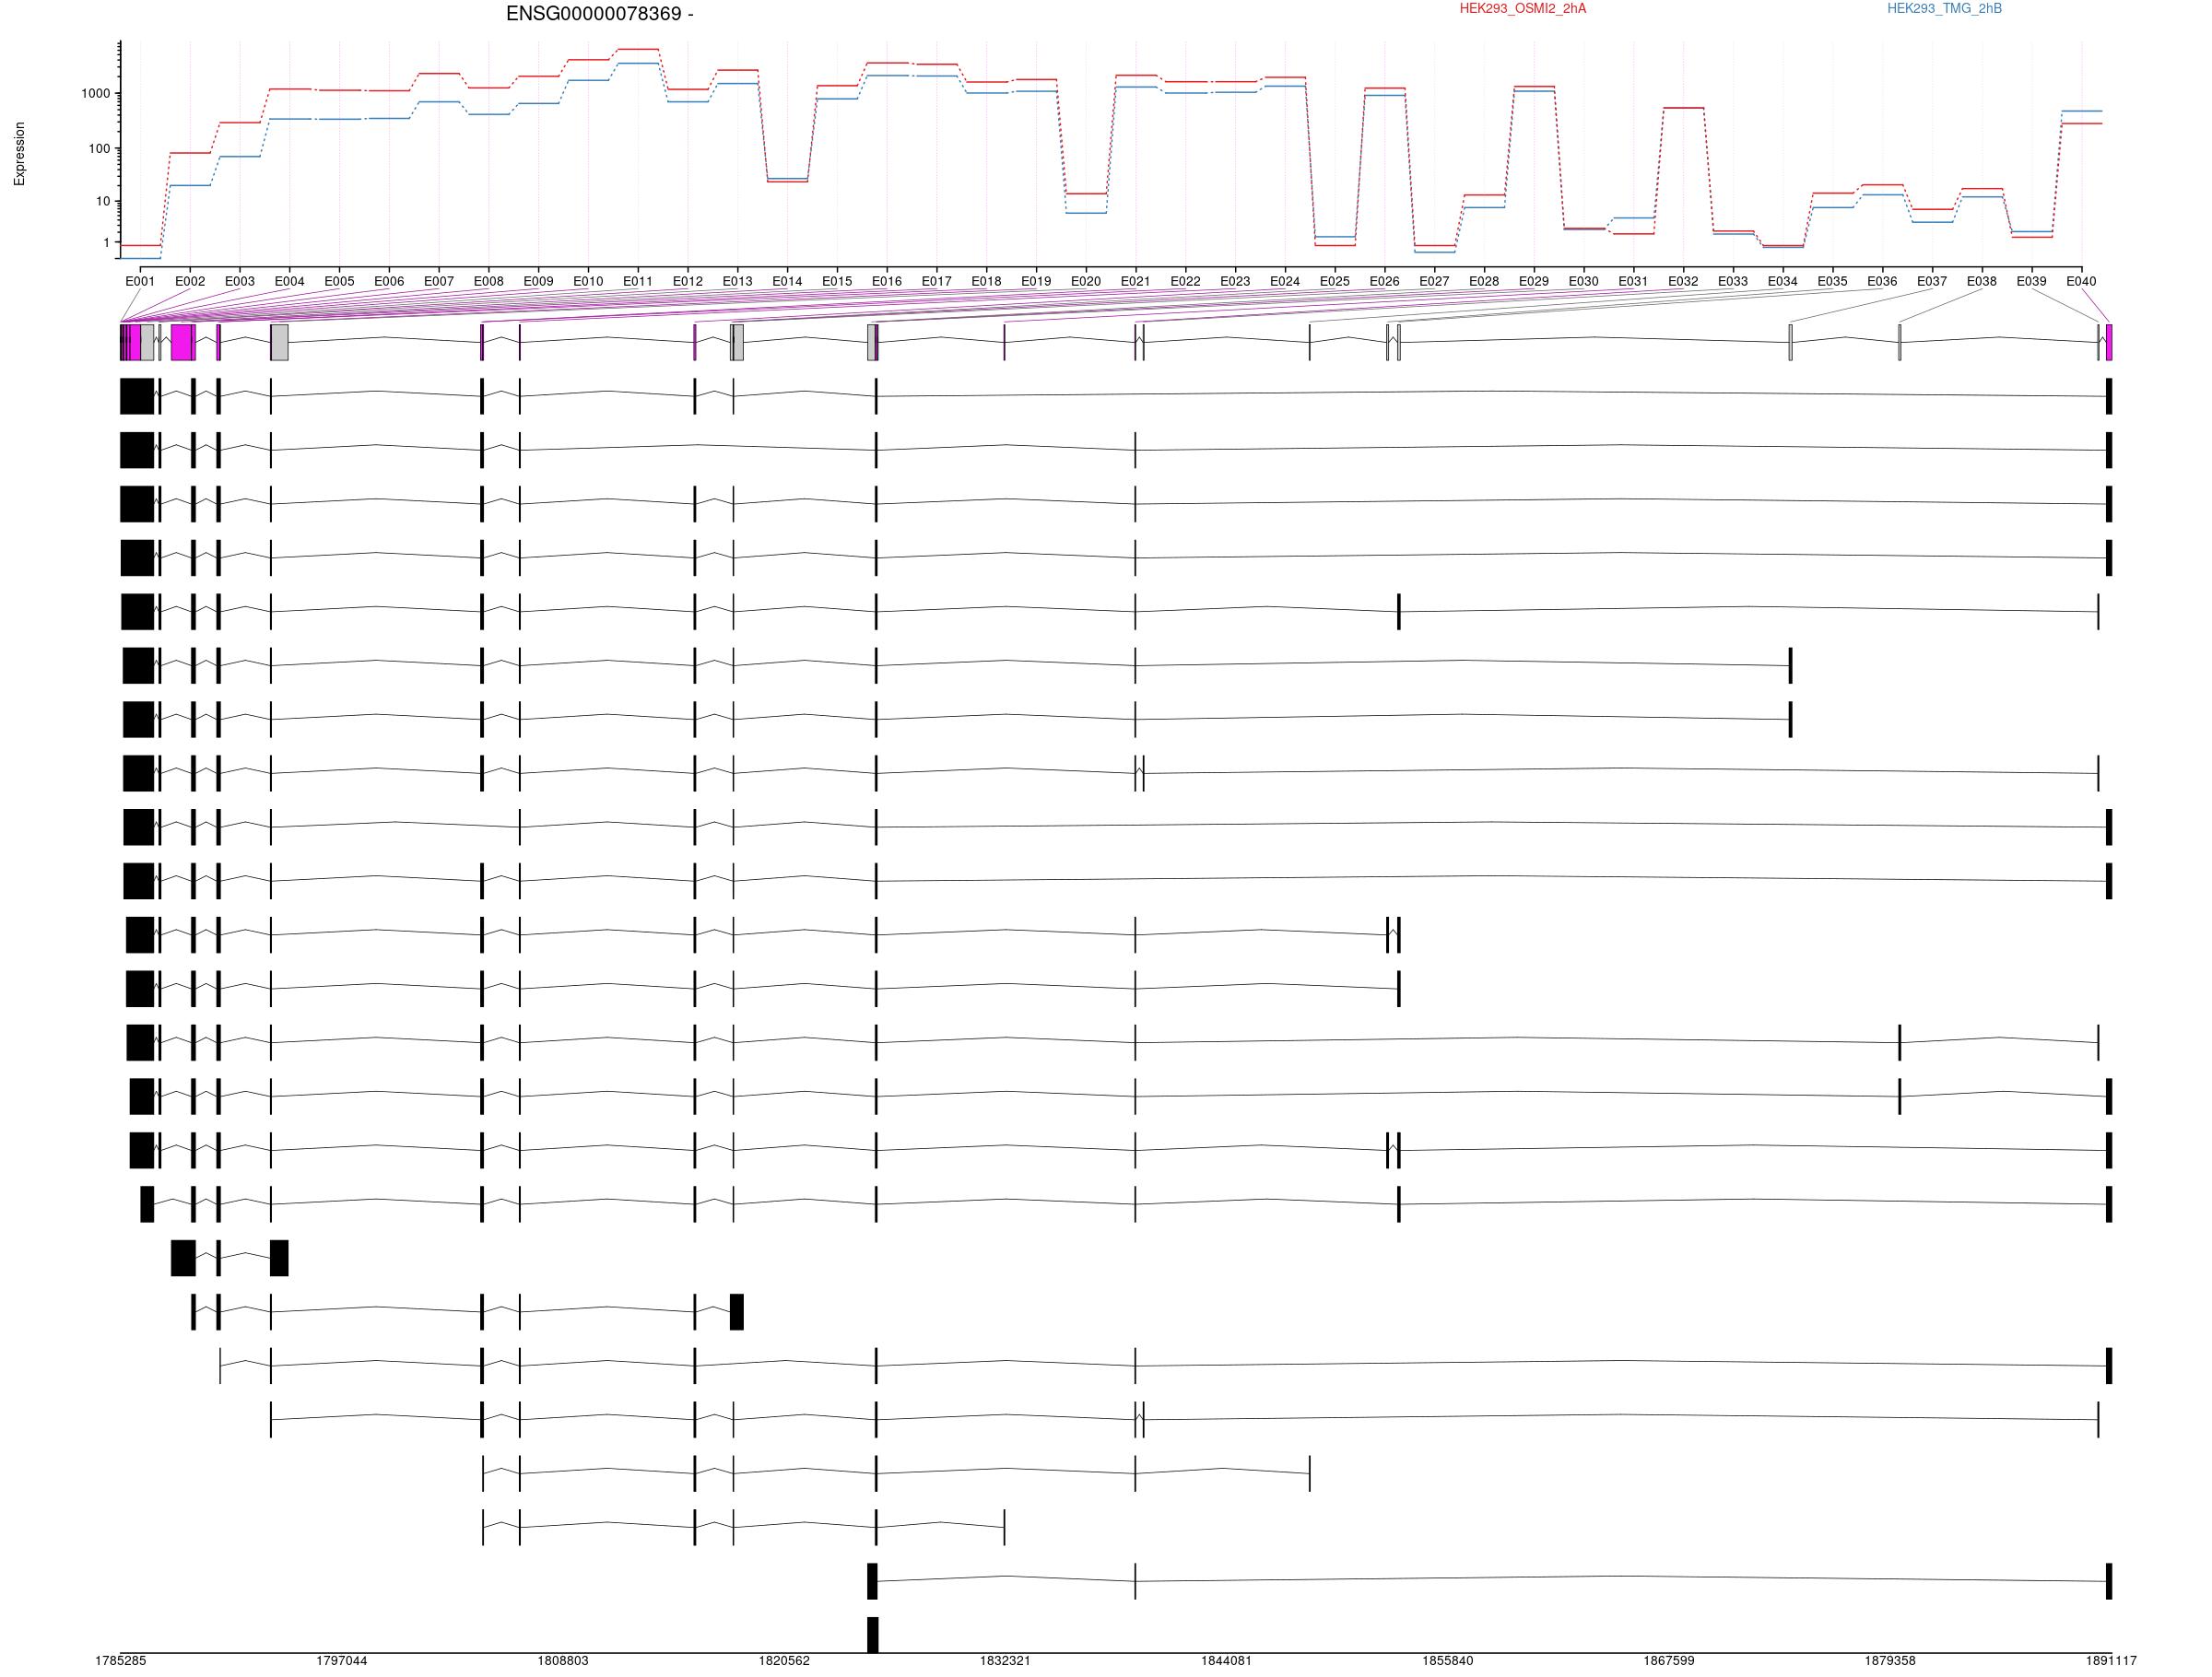
Task: Click the y-axis tick value 100
Action: coord(100,149)
